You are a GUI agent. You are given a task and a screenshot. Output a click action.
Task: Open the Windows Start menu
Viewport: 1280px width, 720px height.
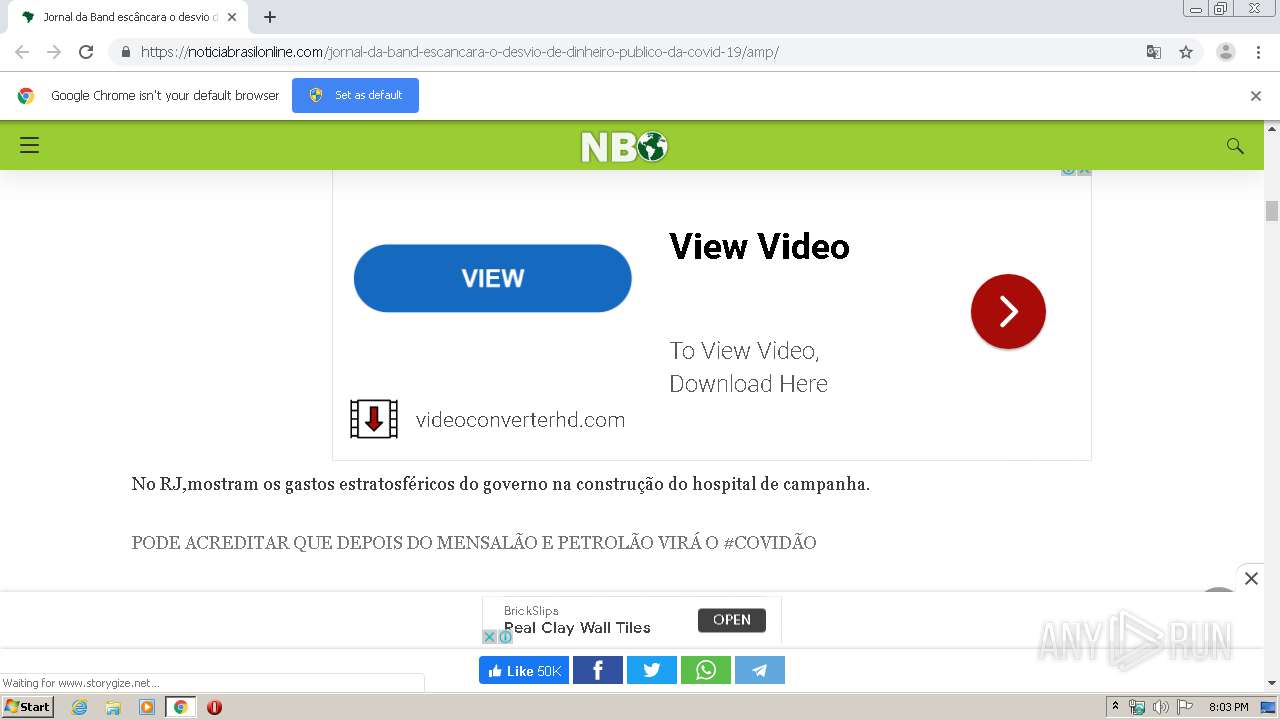(27, 707)
